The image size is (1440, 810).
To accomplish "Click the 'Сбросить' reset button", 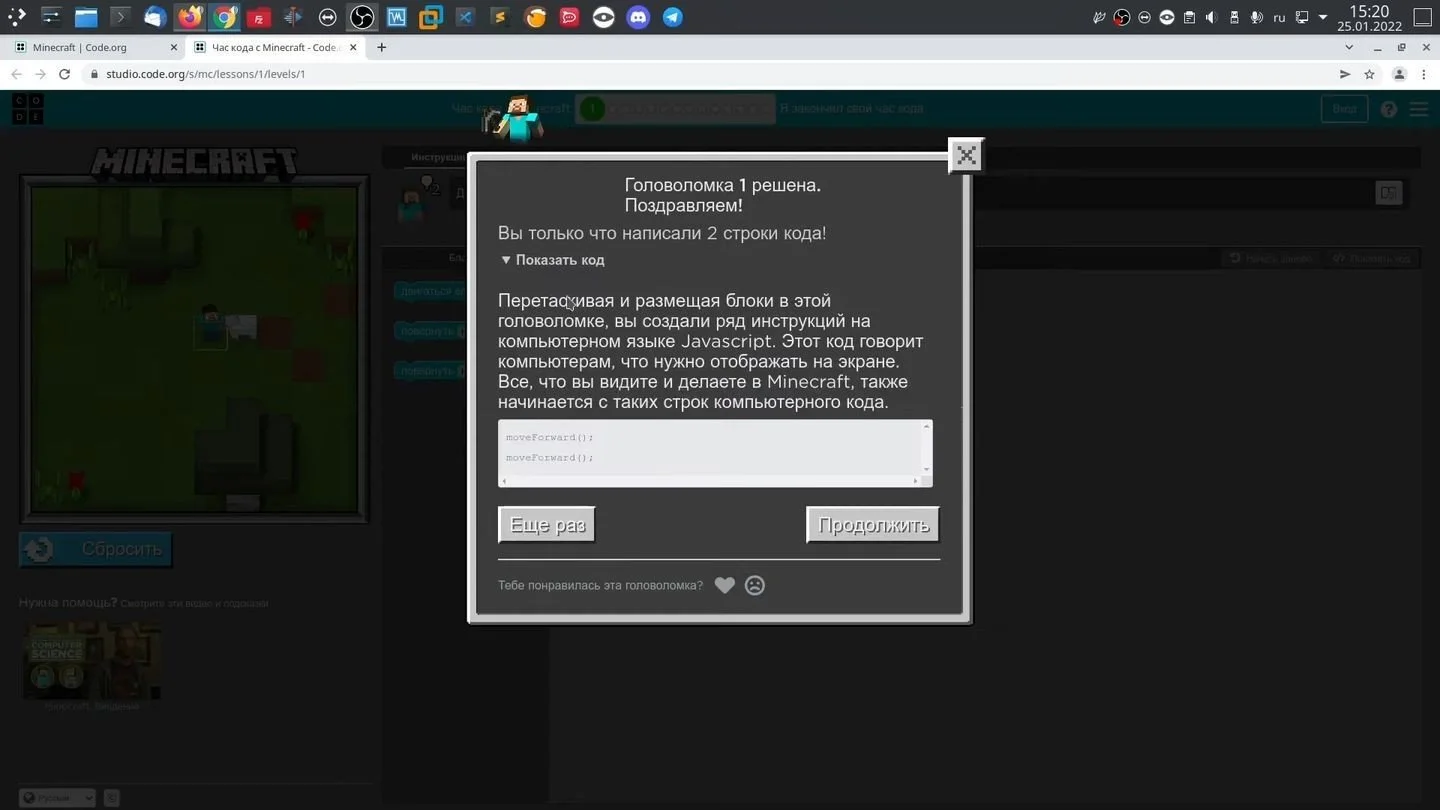I will (96, 549).
